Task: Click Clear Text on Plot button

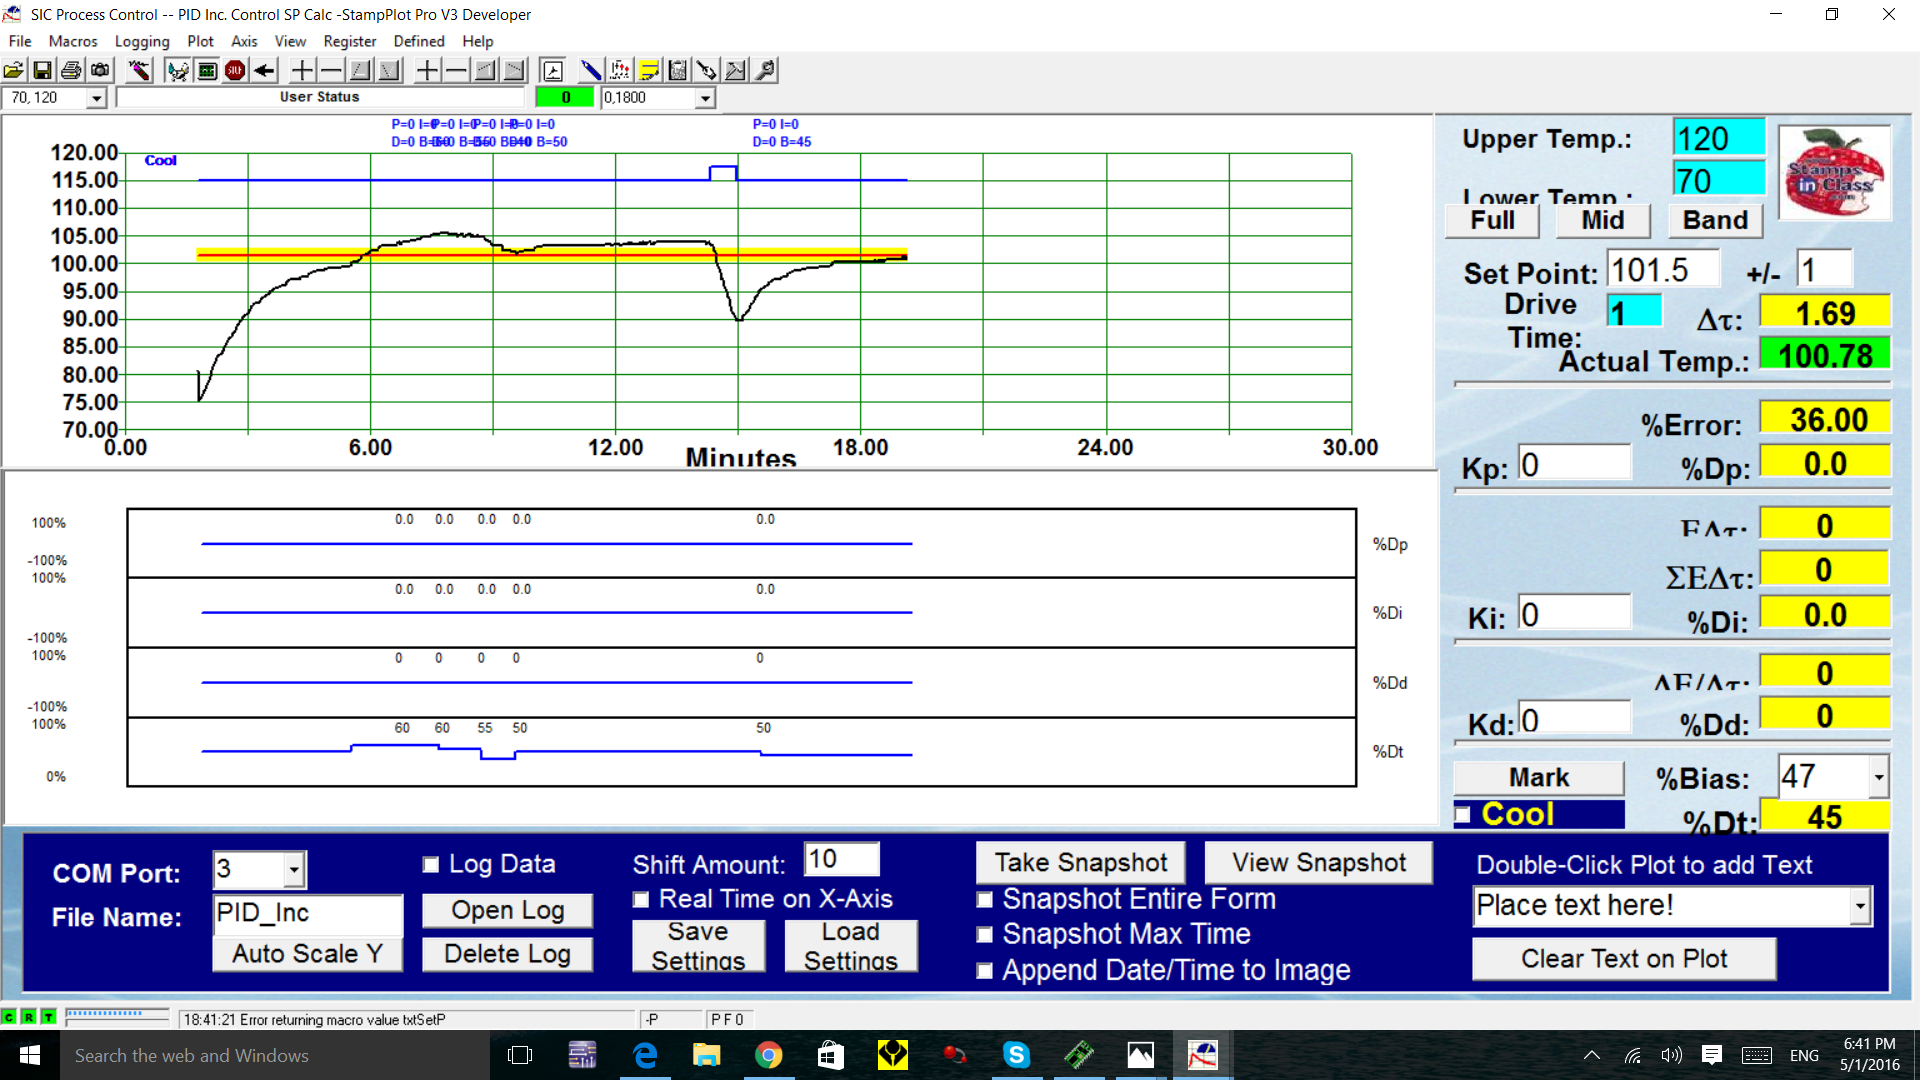Action: (1624, 959)
